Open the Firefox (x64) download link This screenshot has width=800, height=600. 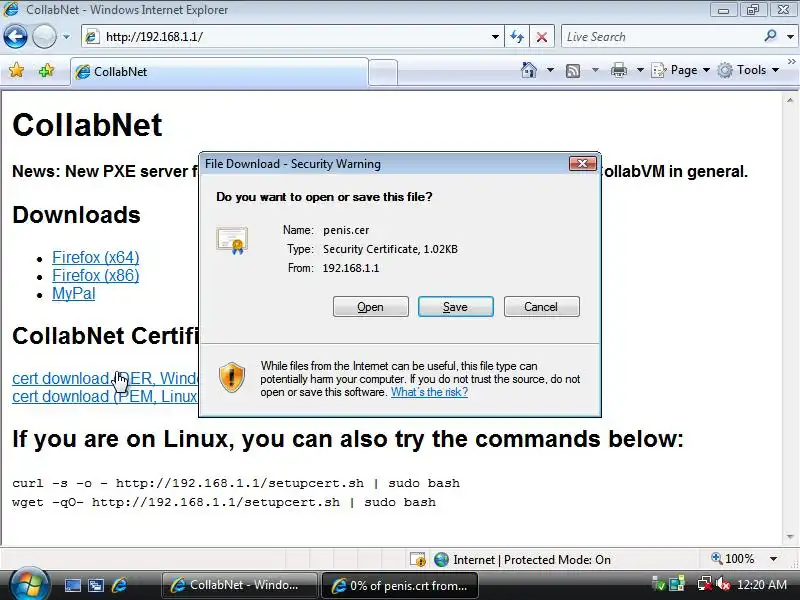[x=95, y=257]
